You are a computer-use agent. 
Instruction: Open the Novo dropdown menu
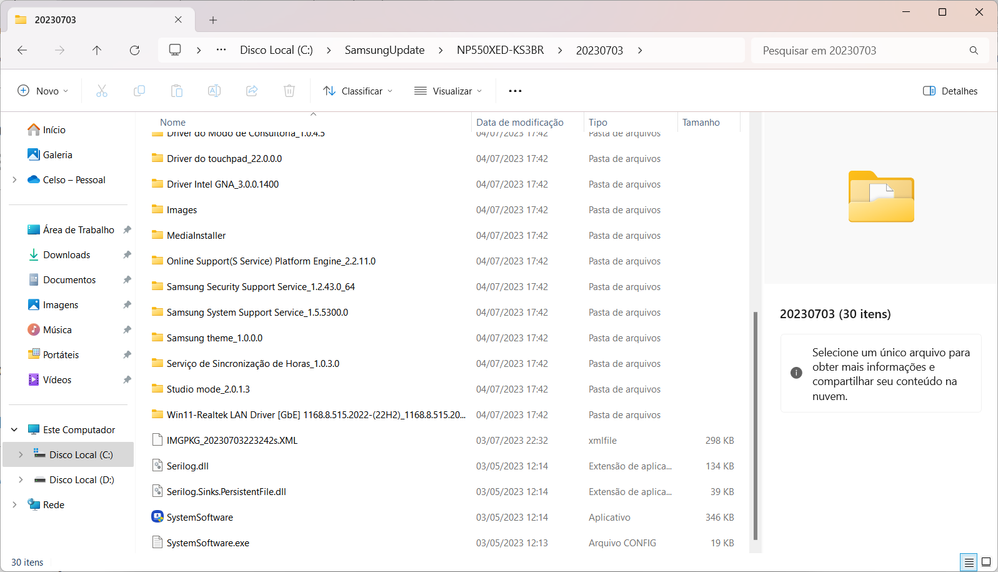[x=43, y=91]
